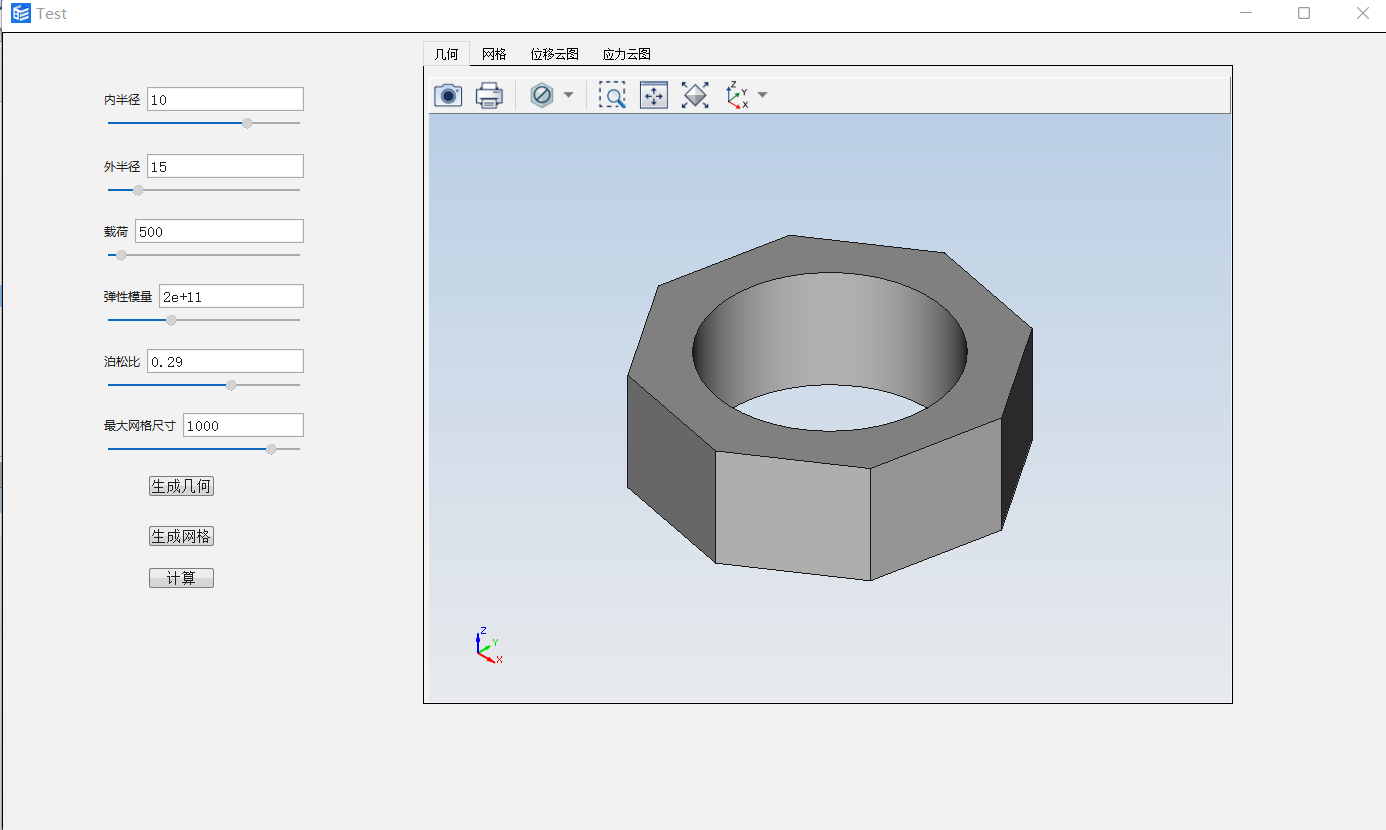Viewport: 1386px width, 830px height.
Task: Click the XYZ axis triad in viewport corner
Action: click(x=487, y=646)
